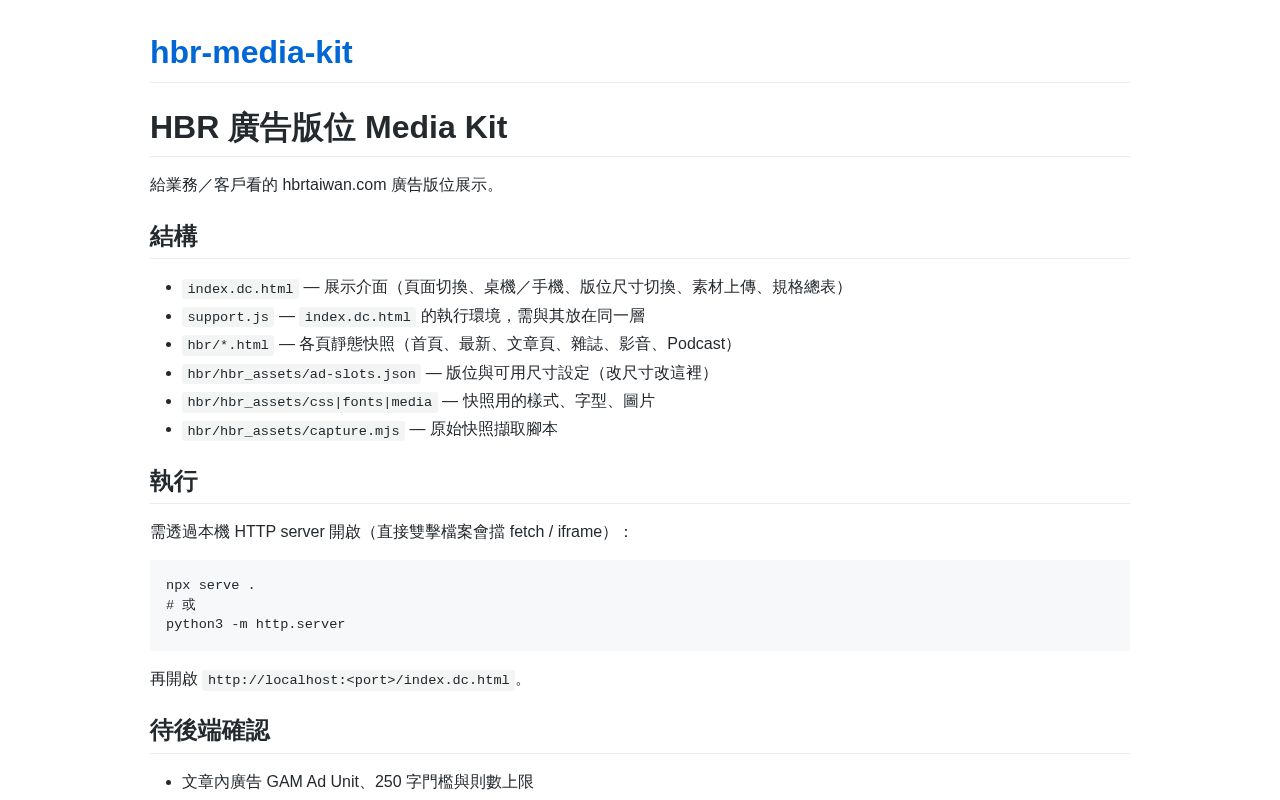This screenshot has width=1280, height=800.
Task: Select hbr/hbr_assets/capture.mjs code label
Action: tap(293, 431)
